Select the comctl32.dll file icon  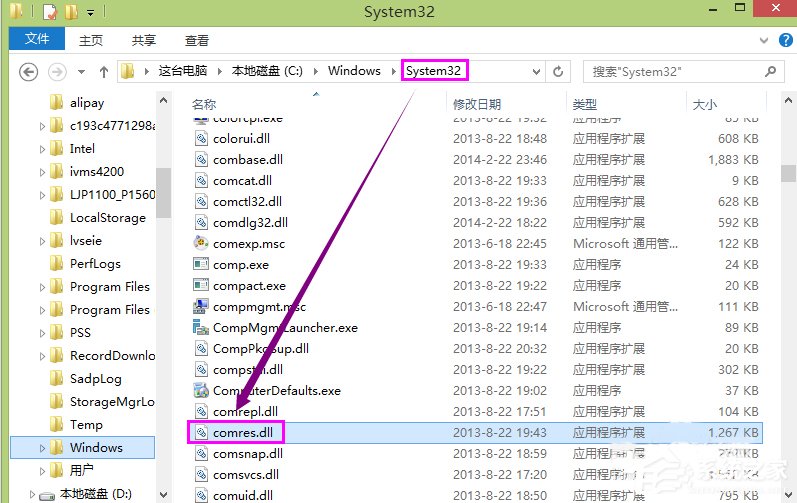click(201, 201)
